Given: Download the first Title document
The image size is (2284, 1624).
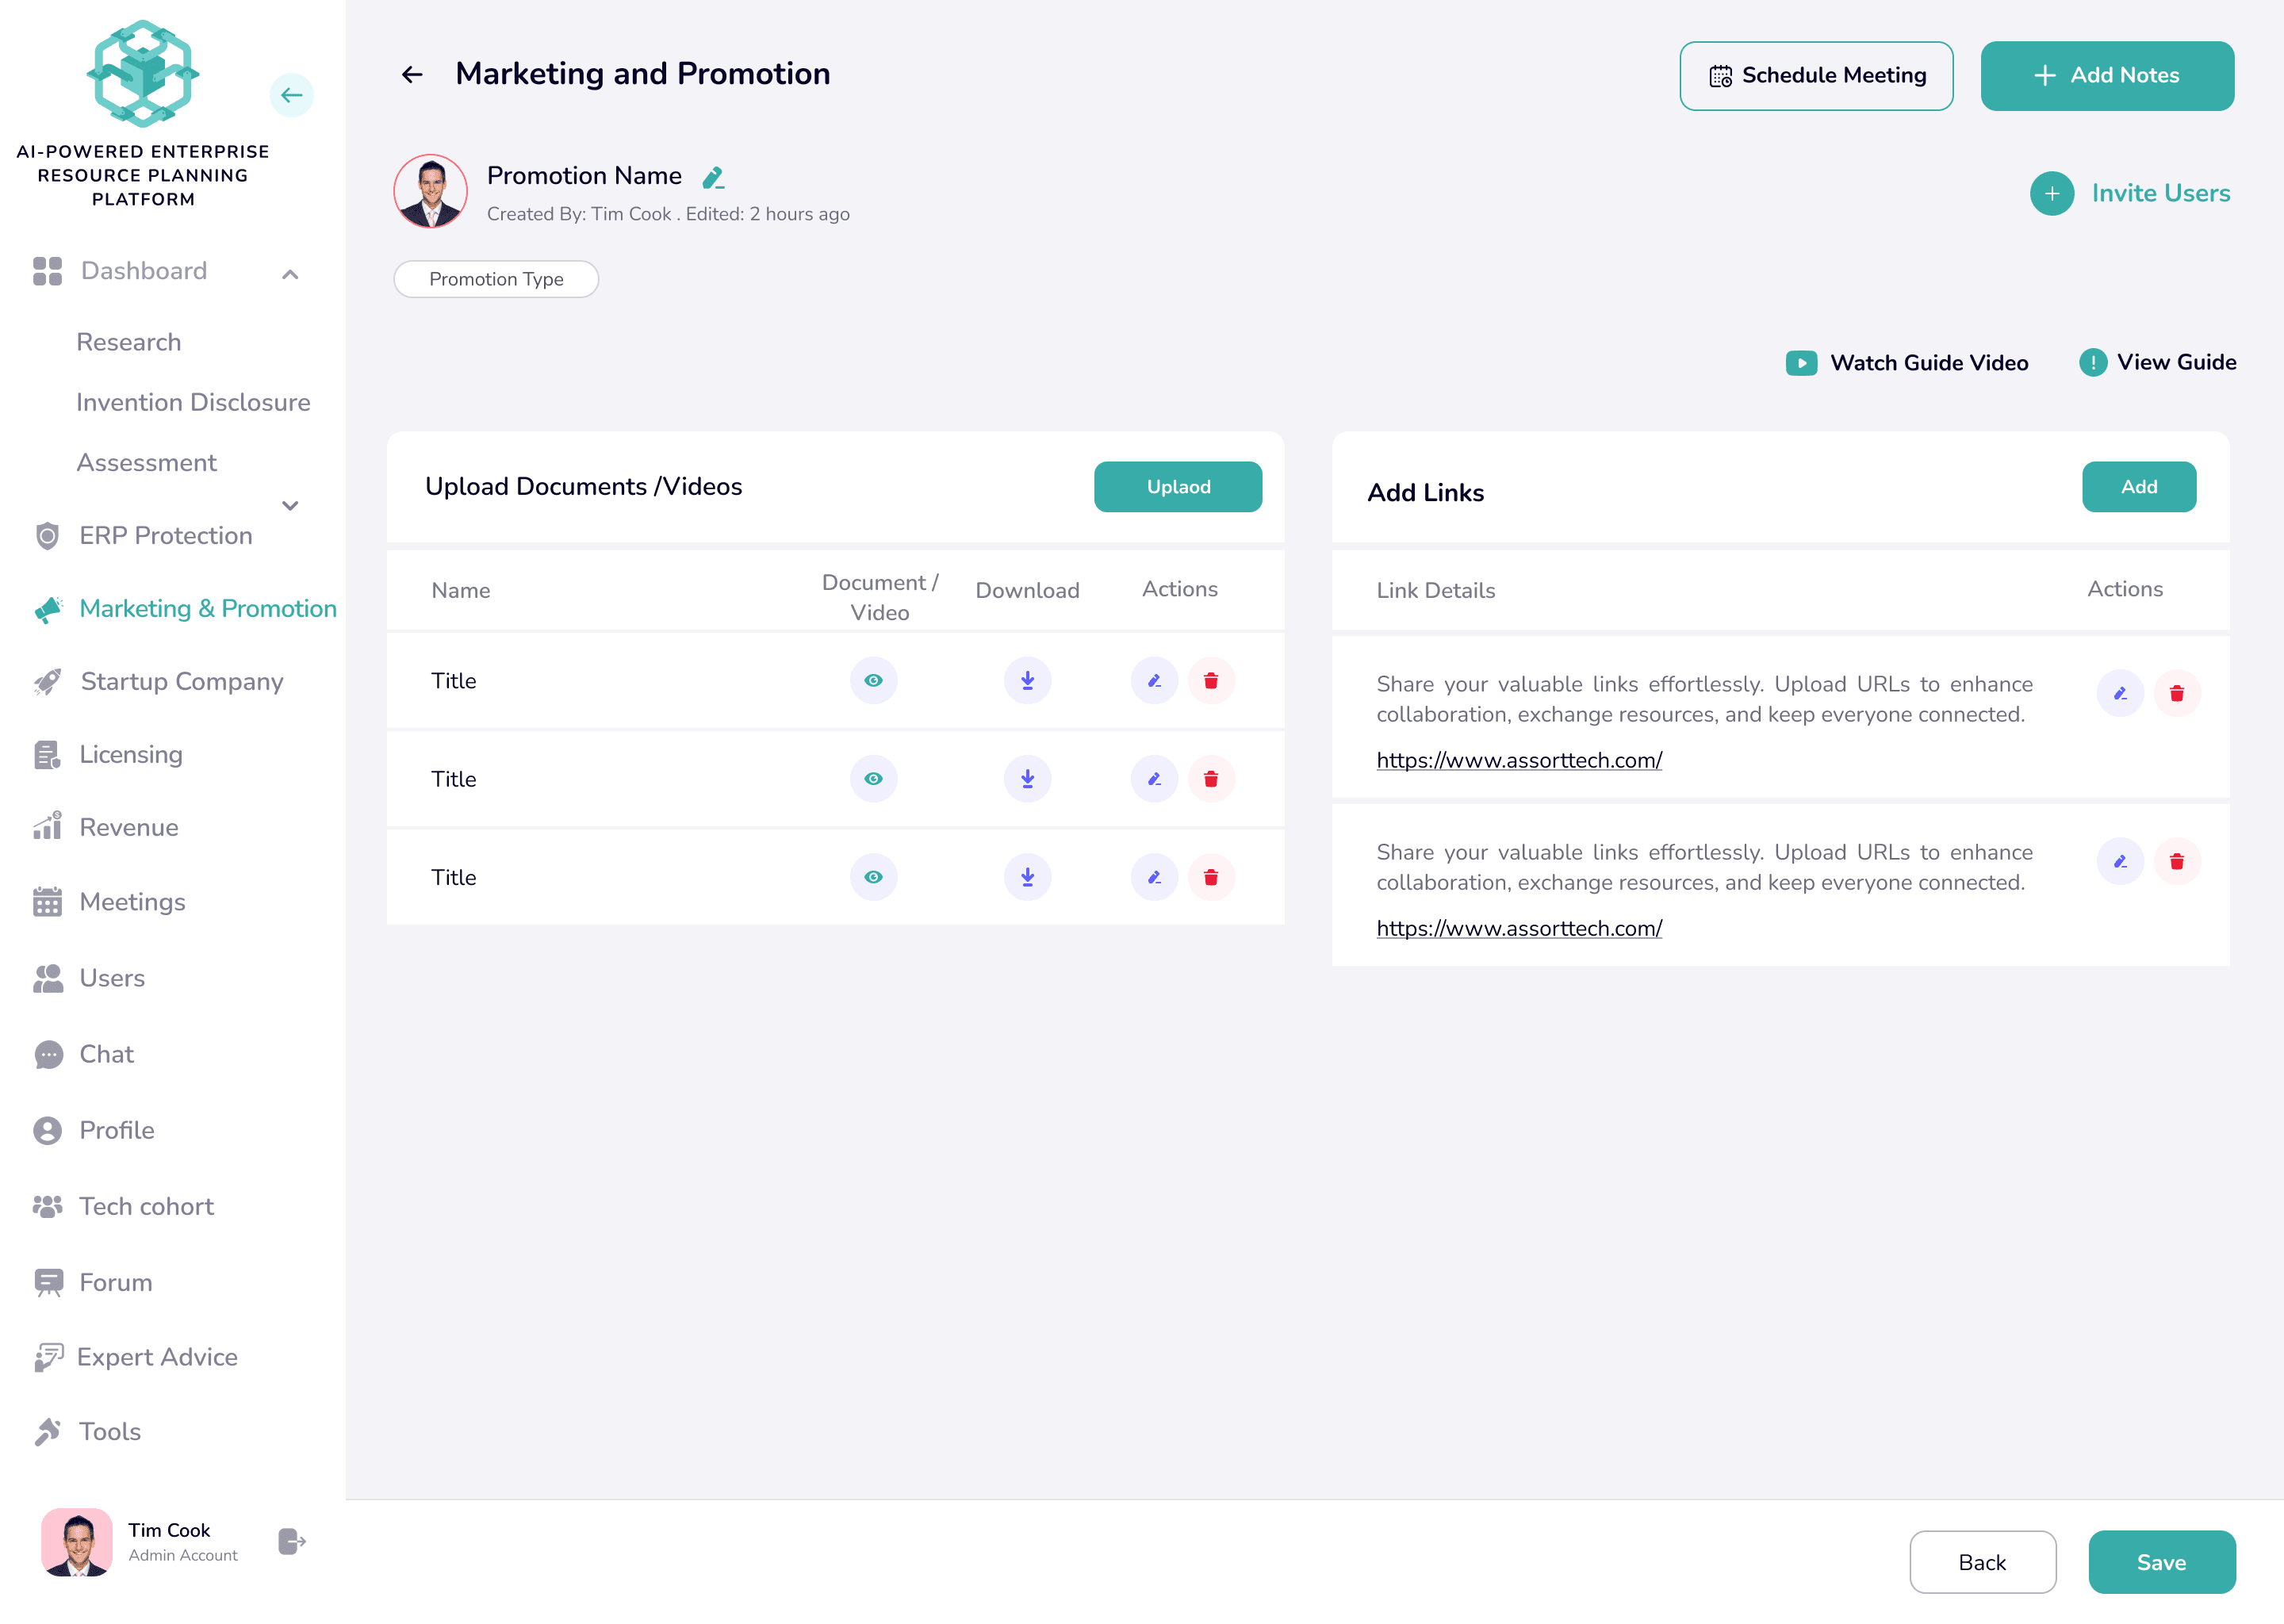Looking at the screenshot, I should click(1027, 681).
